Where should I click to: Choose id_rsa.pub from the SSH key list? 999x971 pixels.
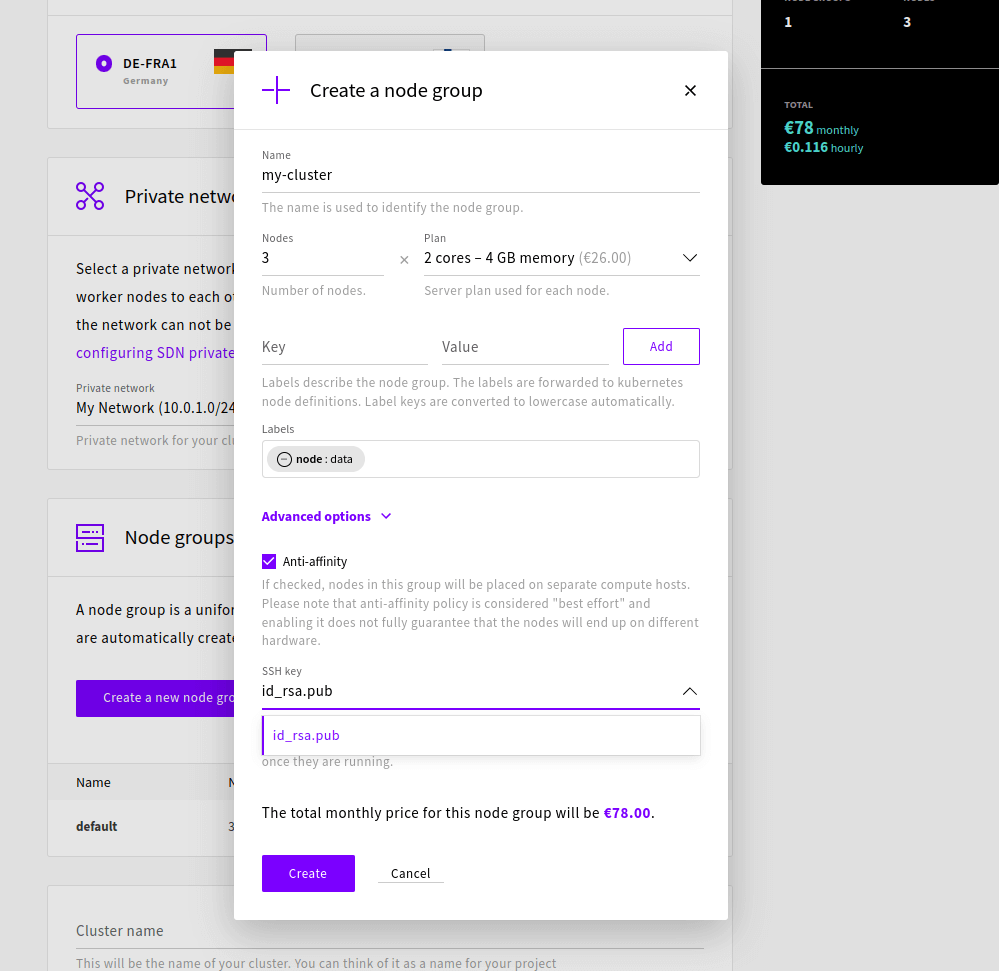pos(481,736)
